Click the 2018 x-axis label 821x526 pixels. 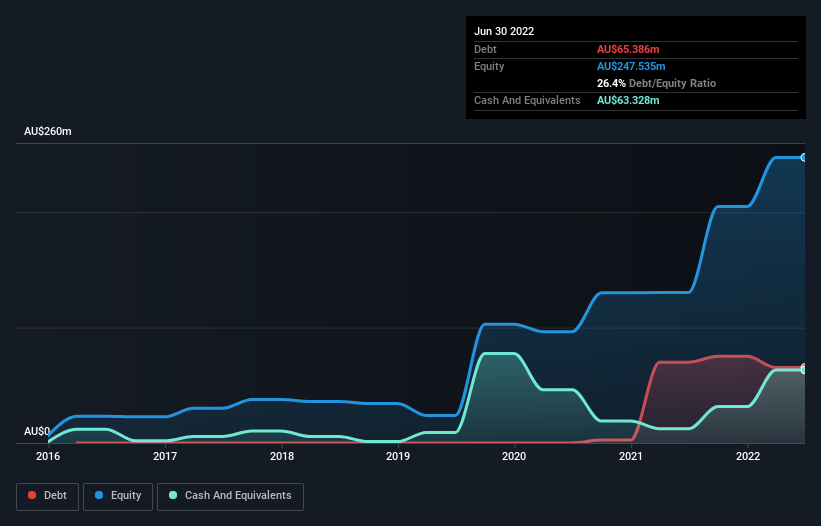pyautogui.click(x=282, y=456)
